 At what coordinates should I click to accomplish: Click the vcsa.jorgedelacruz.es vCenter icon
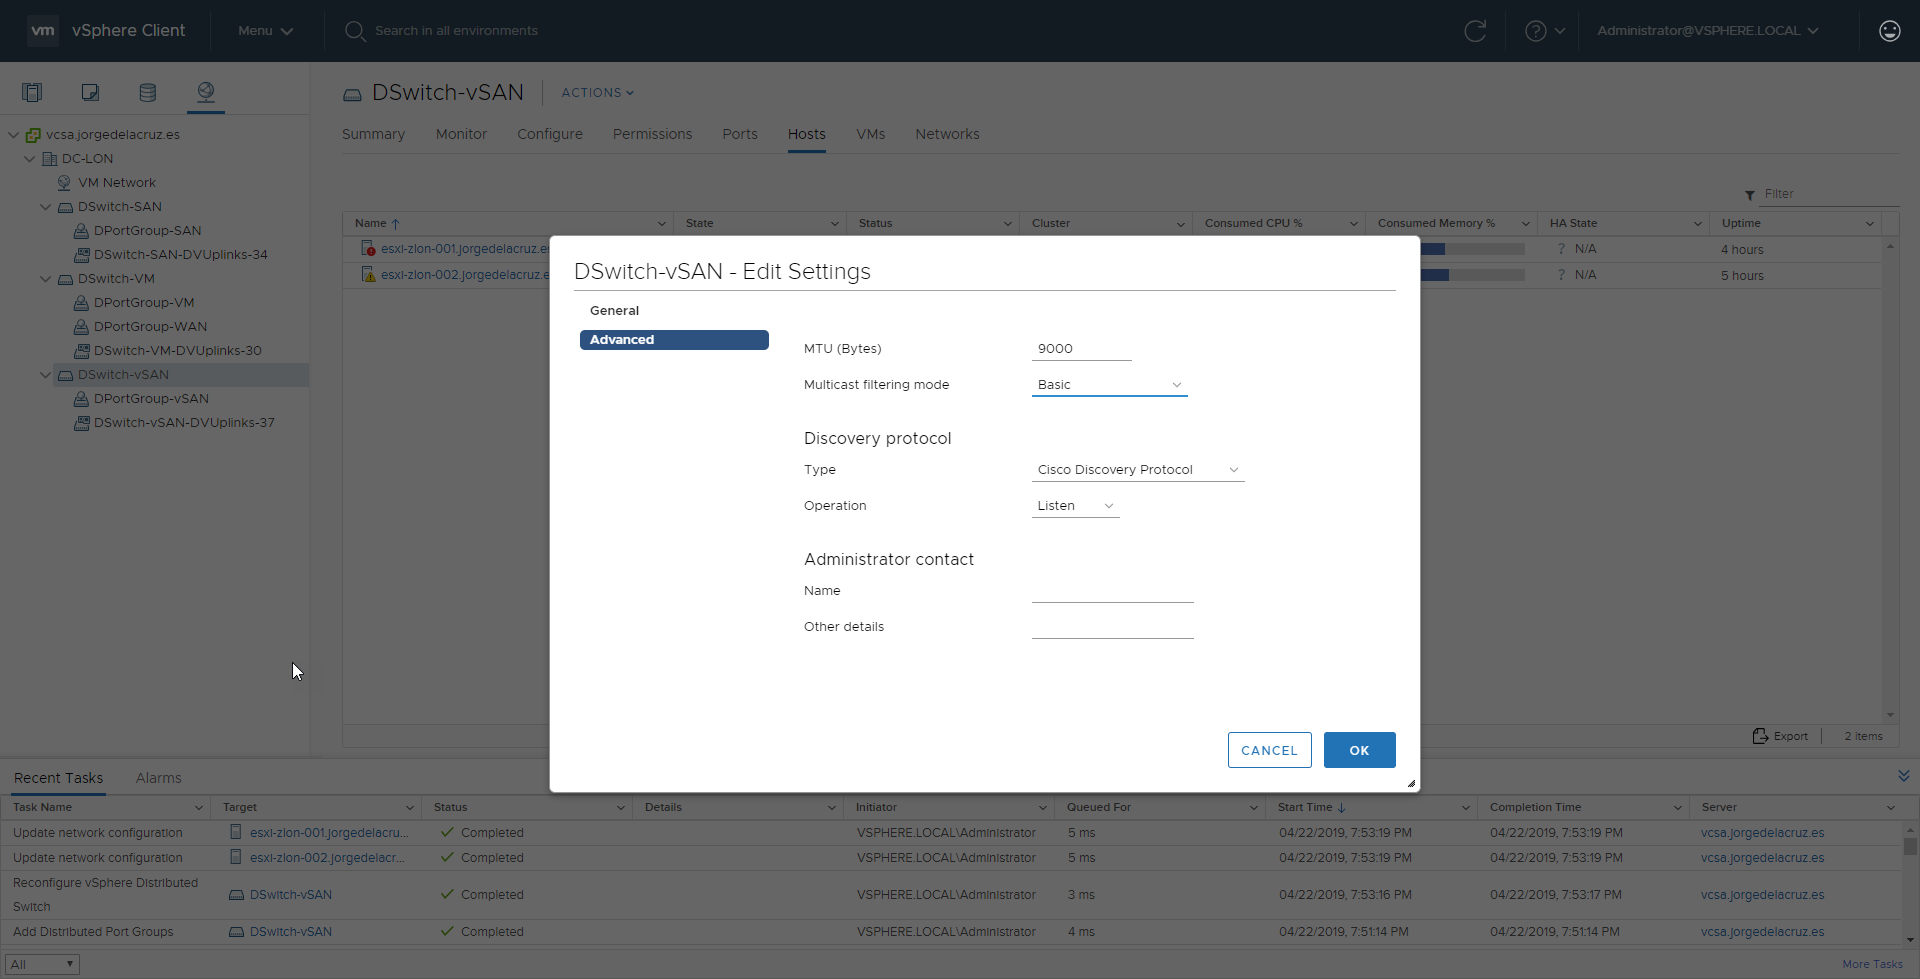(x=33, y=135)
